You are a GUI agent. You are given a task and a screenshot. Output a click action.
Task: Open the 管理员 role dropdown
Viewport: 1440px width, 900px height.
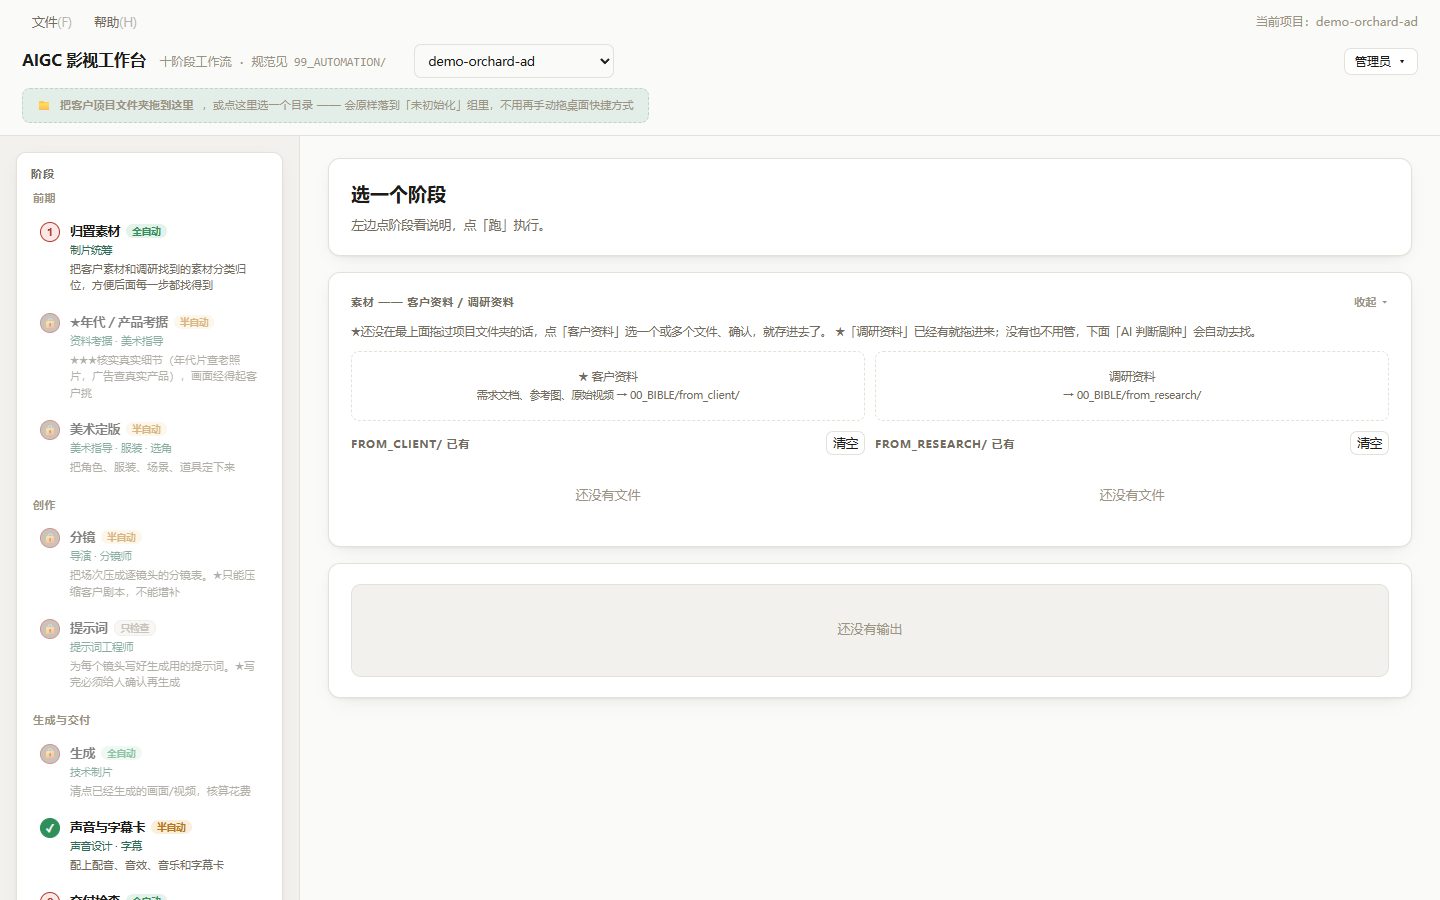(x=1380, y=61)
